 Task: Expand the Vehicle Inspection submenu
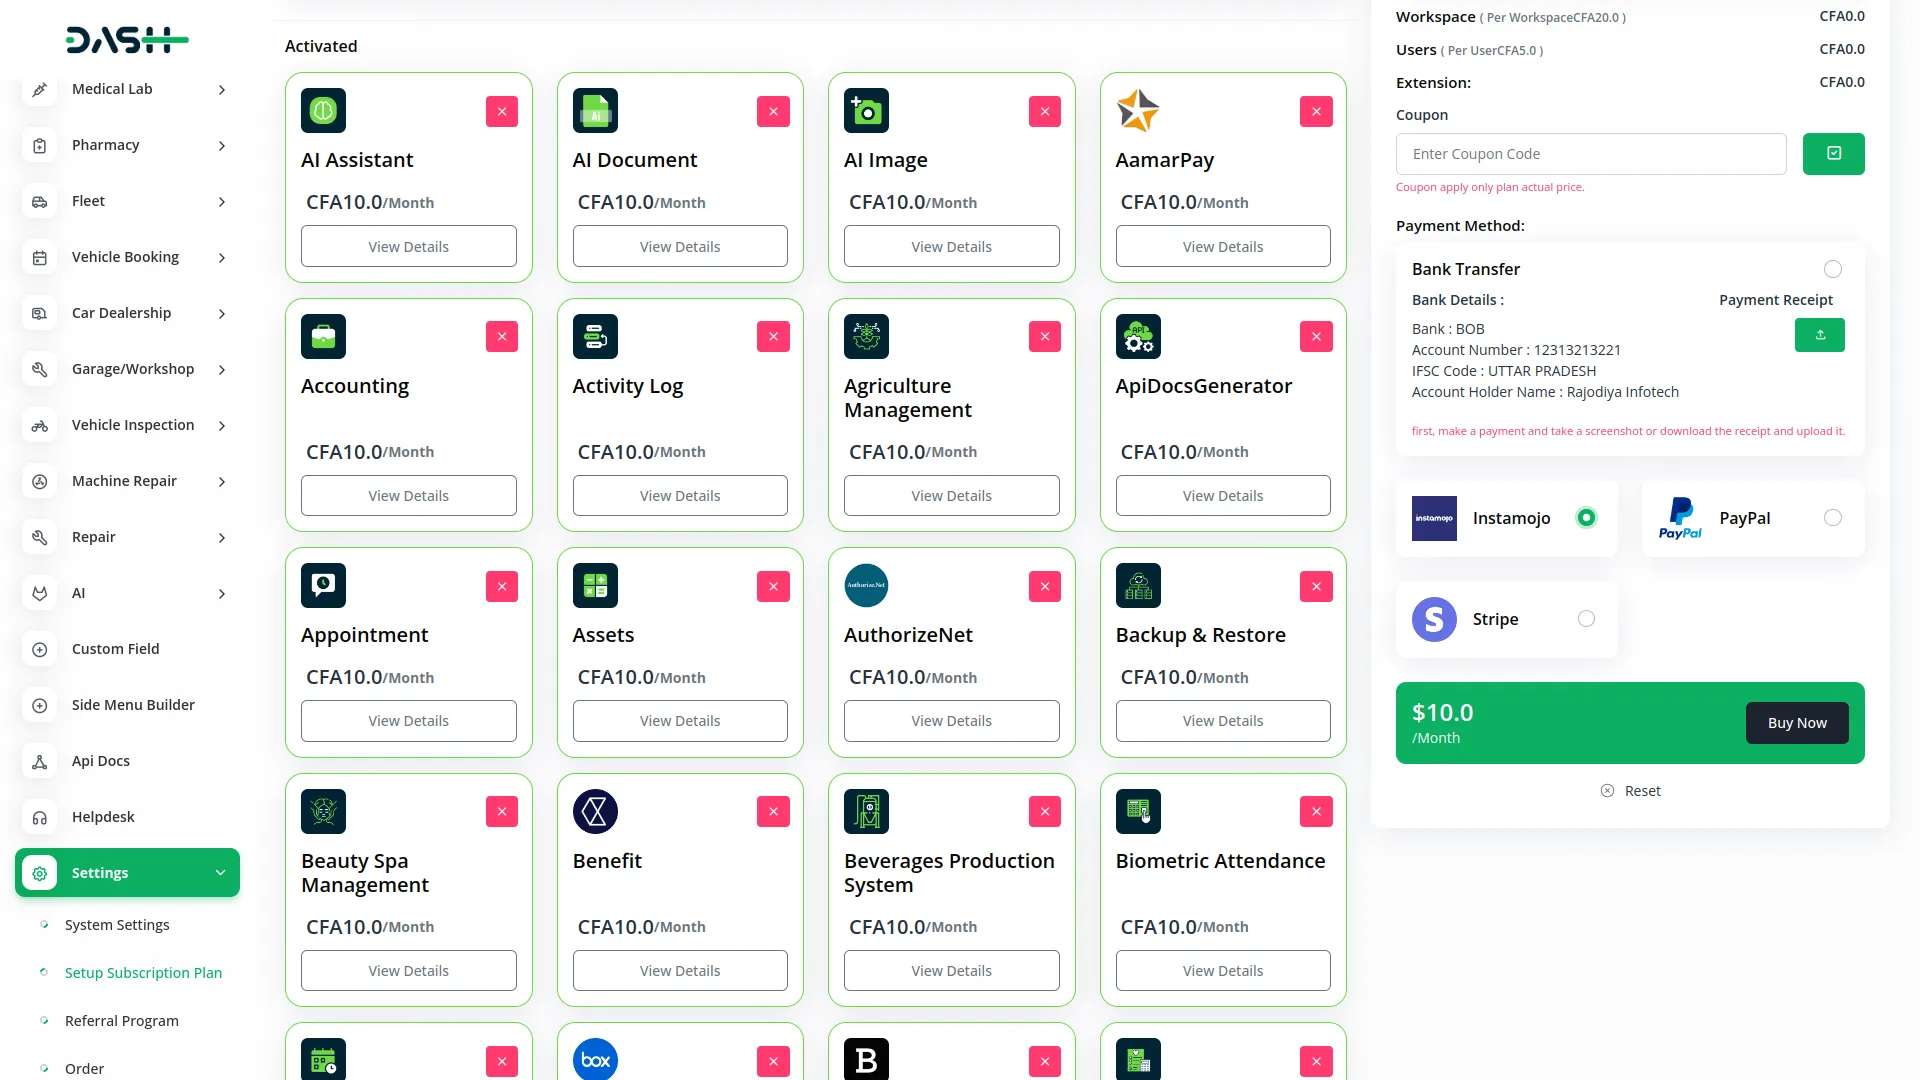click(221, 426)
